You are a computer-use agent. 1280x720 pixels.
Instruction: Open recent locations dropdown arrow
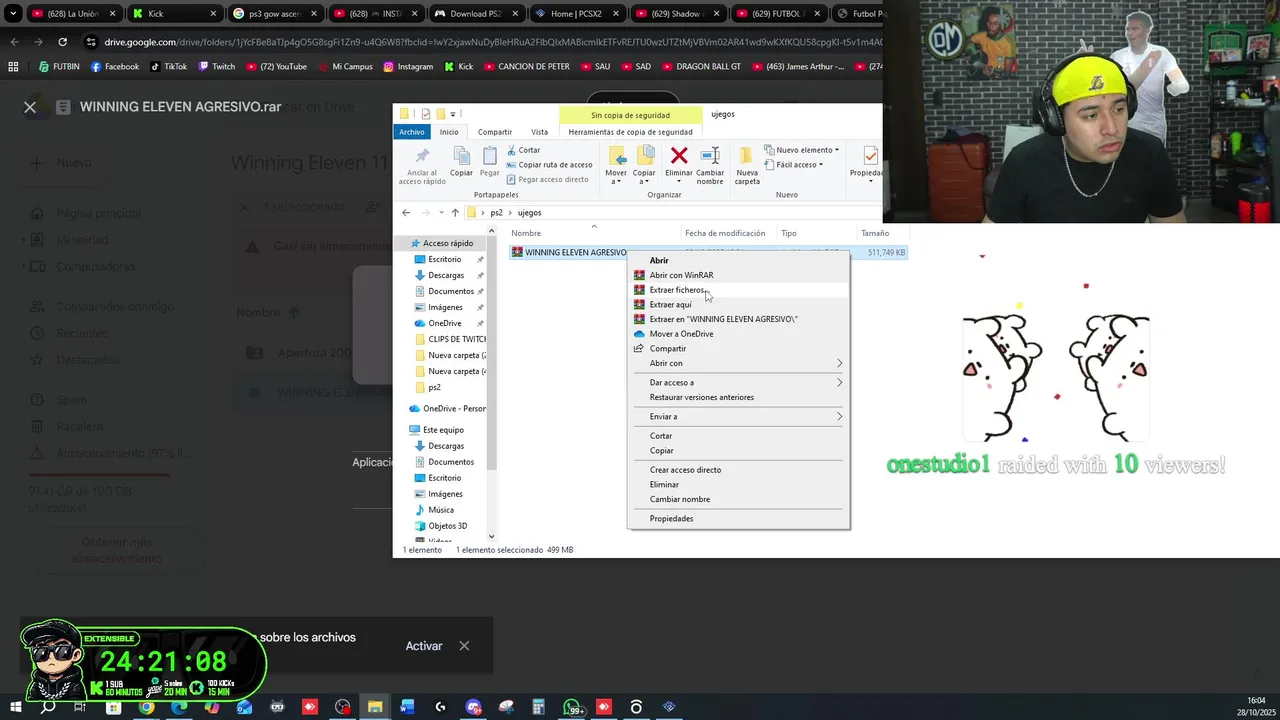click(441, 212)
